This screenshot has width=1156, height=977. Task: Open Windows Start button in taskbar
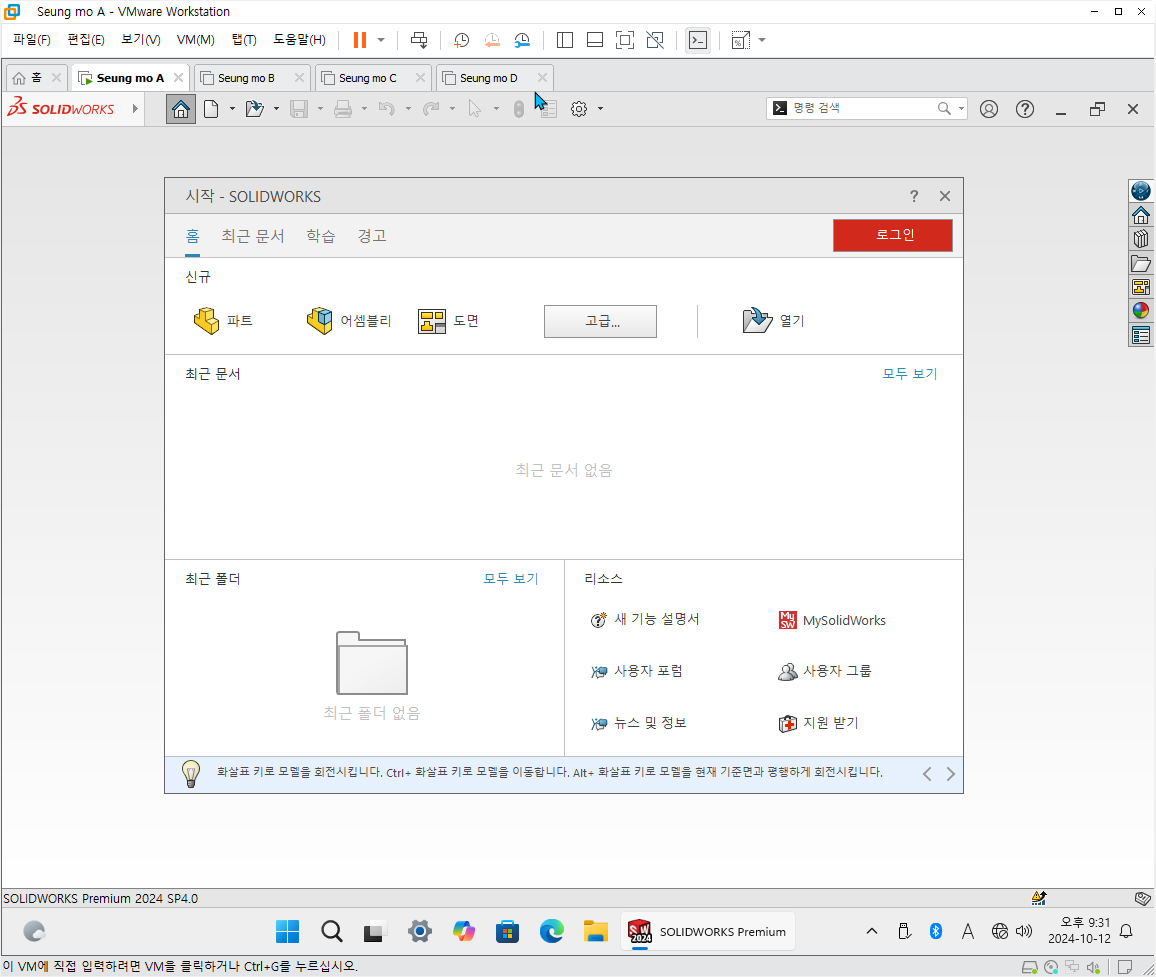coord(288,931)
